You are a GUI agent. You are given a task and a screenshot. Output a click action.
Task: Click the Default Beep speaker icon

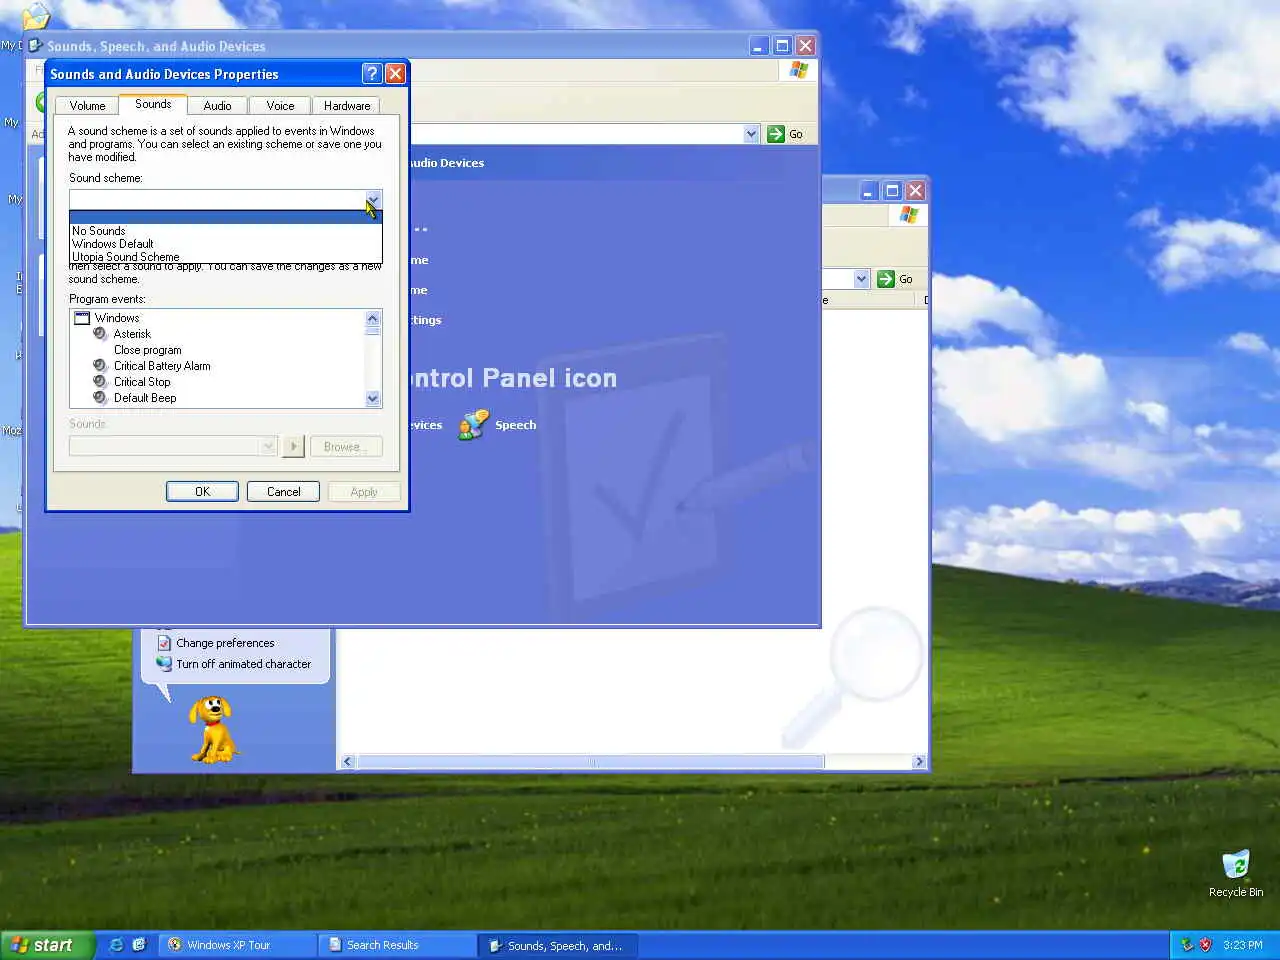tap(100, 398)
